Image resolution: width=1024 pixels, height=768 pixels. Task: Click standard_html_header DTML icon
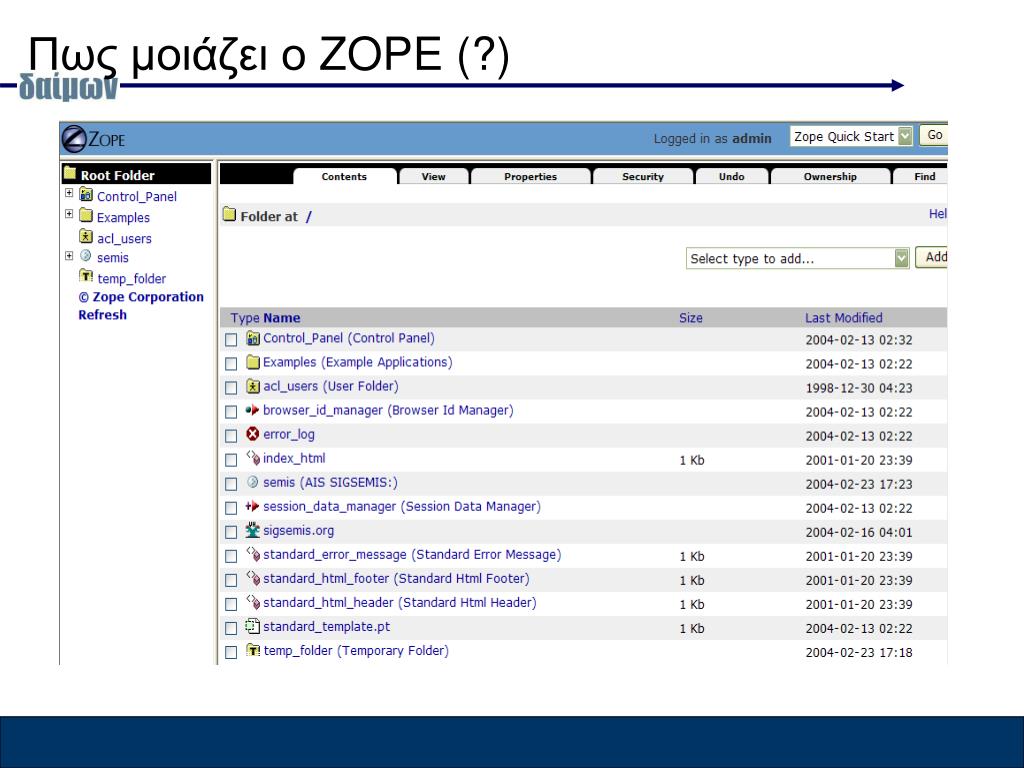pyautogui.click(x=253, y=602)
